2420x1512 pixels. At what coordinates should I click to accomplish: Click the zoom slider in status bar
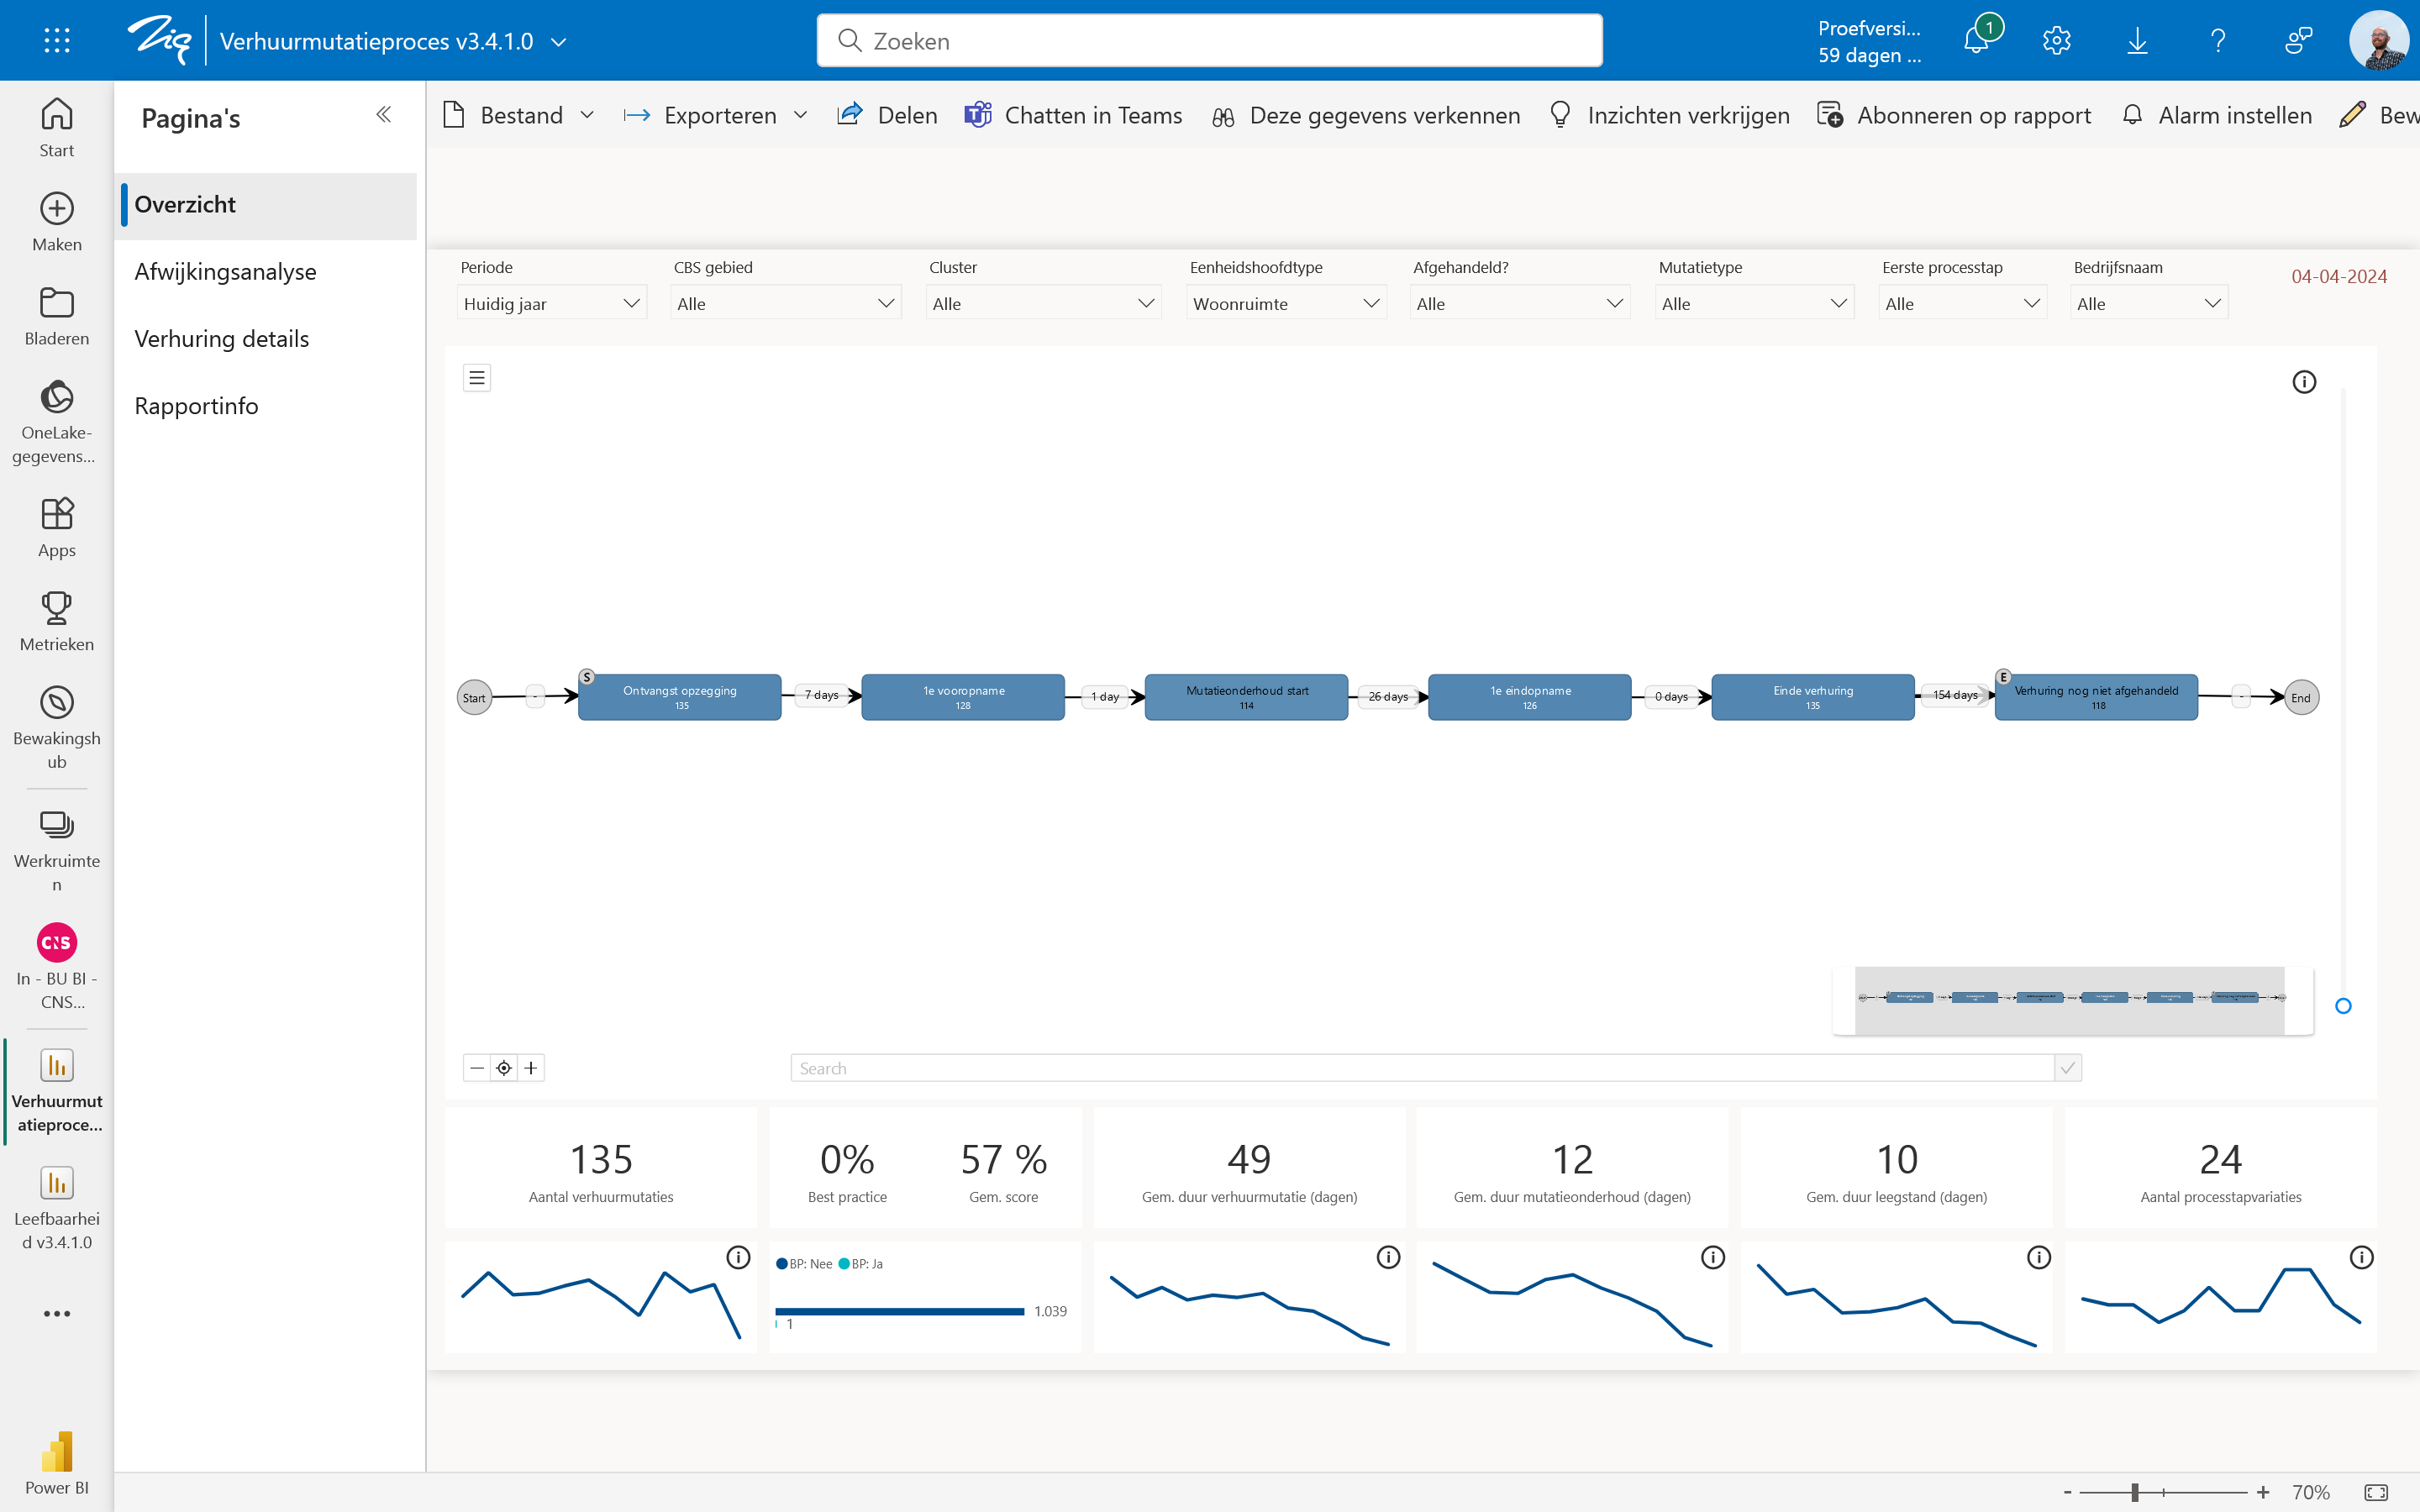click(2135, 1492)
